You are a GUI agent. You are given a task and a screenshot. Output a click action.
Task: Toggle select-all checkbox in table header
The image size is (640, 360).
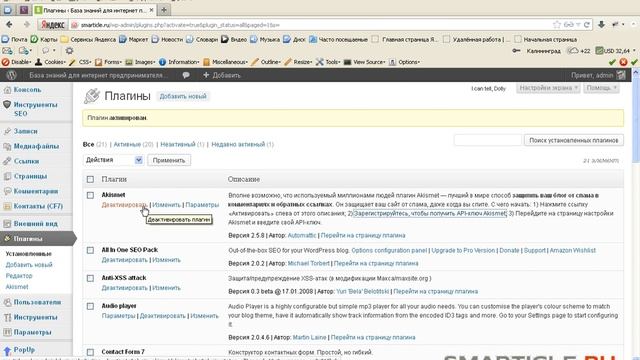pos(90,179)
